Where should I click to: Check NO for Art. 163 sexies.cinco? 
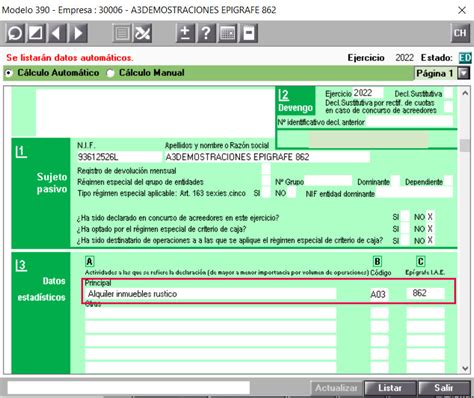tap(291, 192)
